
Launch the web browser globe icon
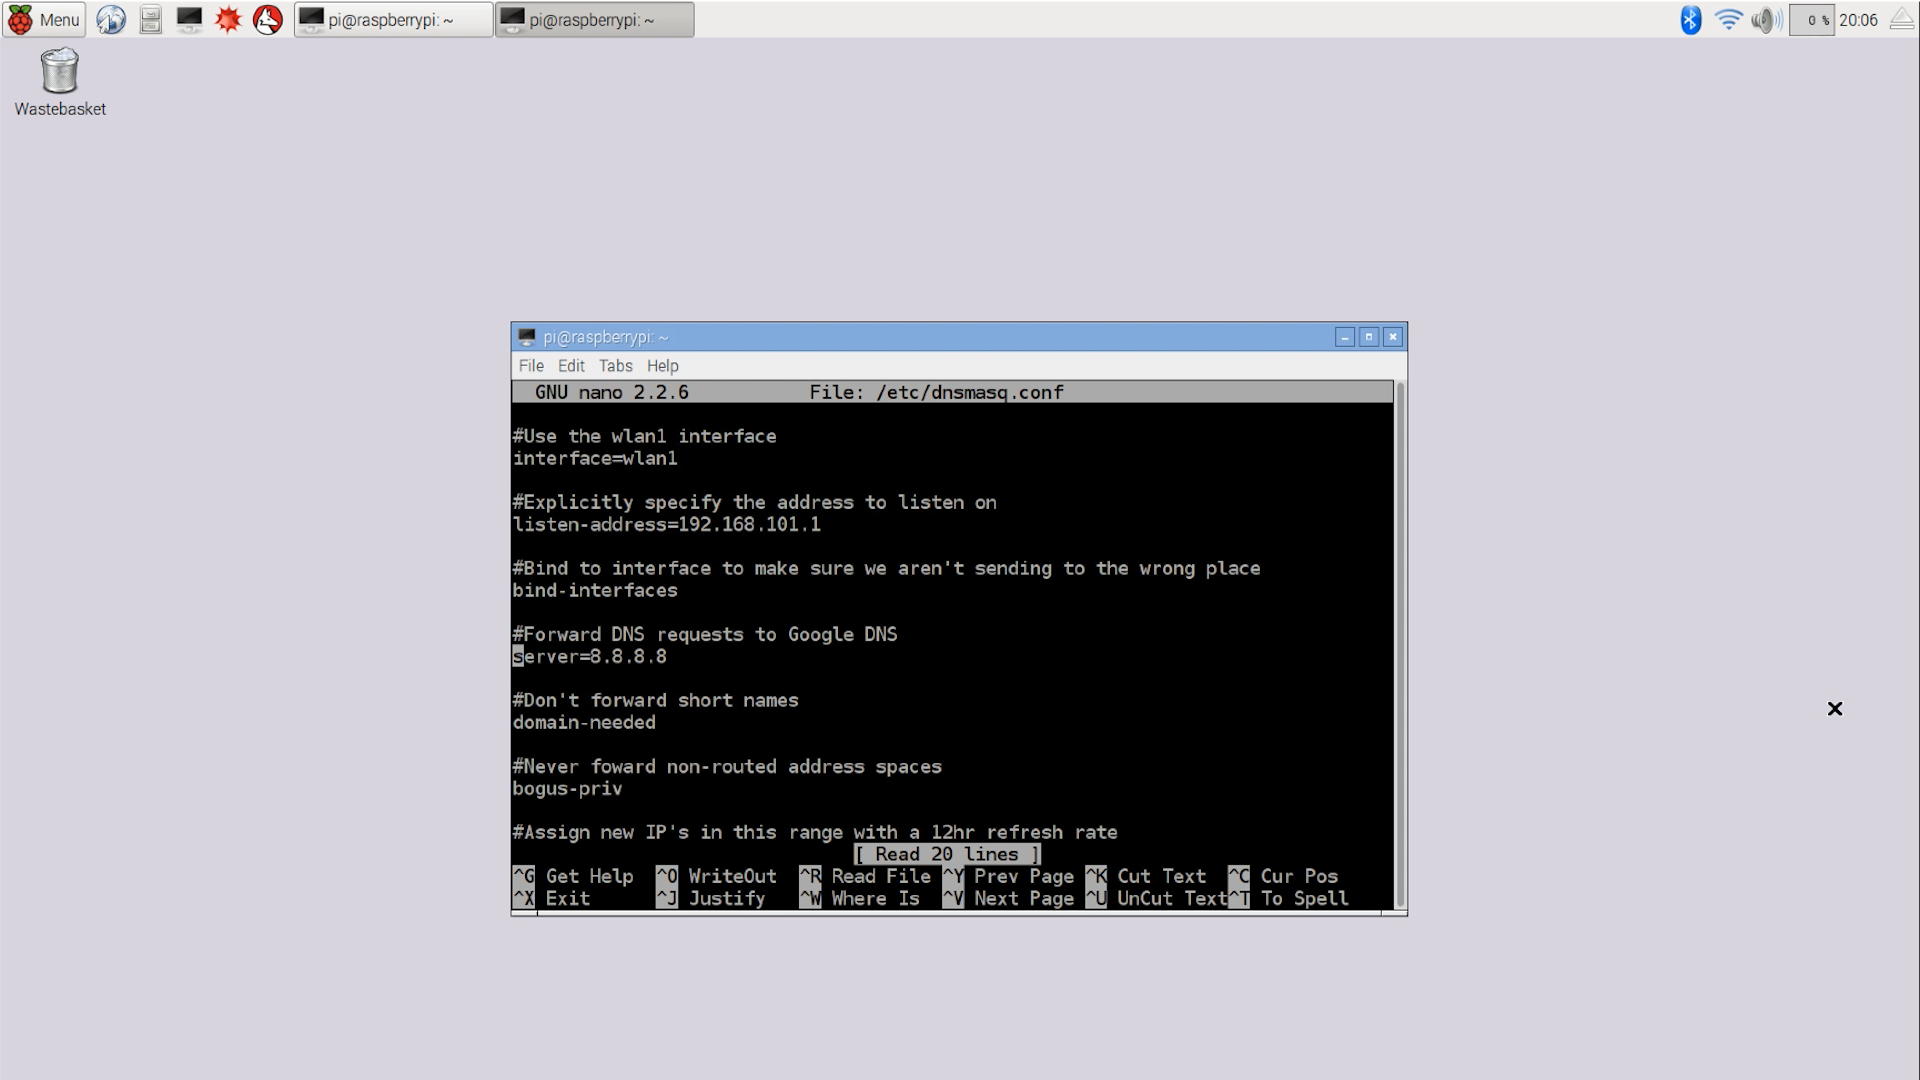pyautogui.click(x=111, y=19)
